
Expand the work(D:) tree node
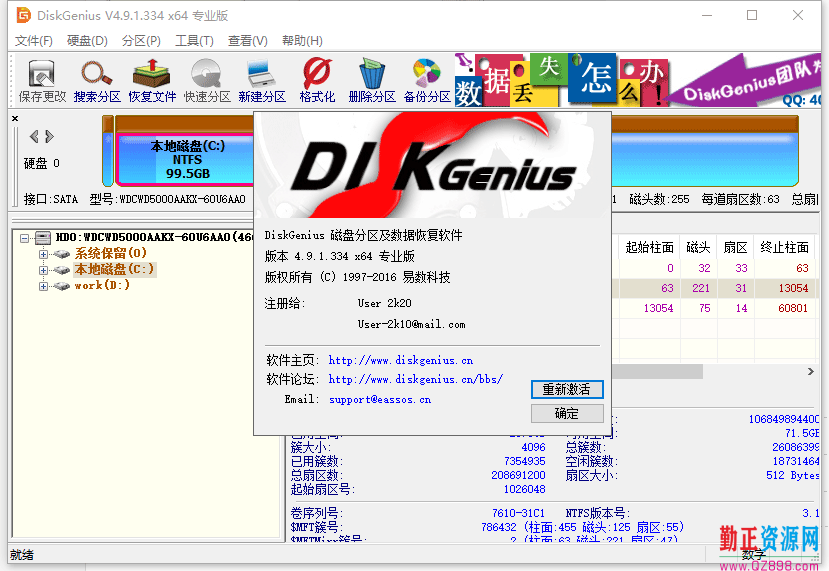click(43, 286)
